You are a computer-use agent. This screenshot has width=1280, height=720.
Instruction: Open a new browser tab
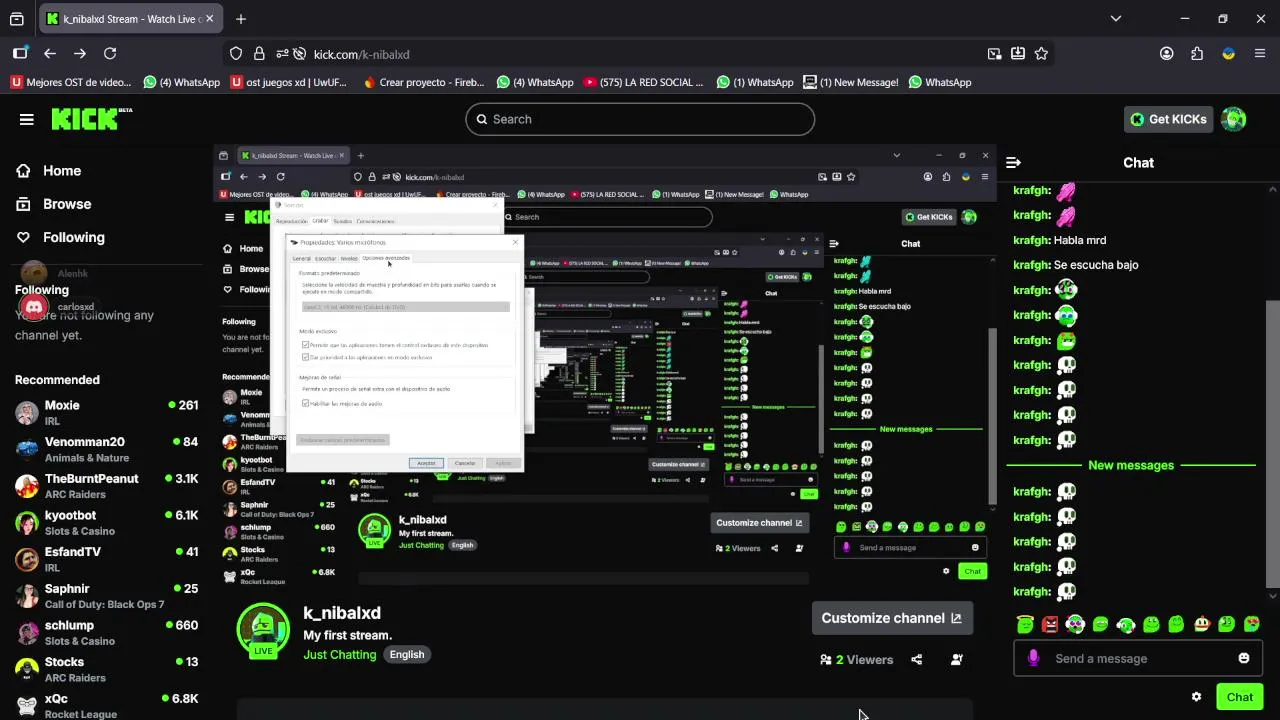(241, 19)
